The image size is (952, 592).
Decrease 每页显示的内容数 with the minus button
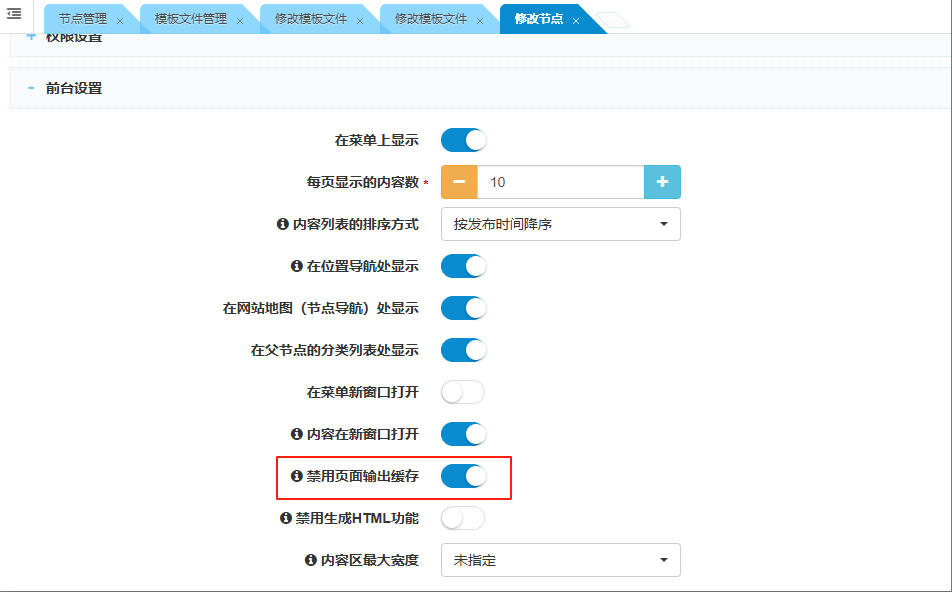[459, 182]
